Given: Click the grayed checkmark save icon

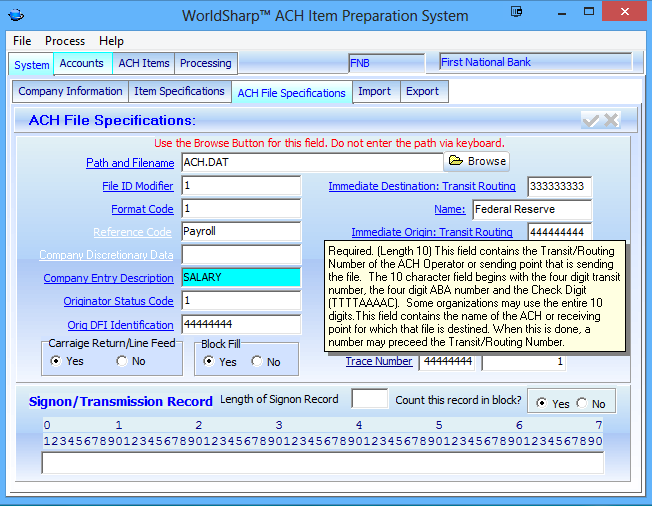Looking at the screenshot, I should click(590, 120).
